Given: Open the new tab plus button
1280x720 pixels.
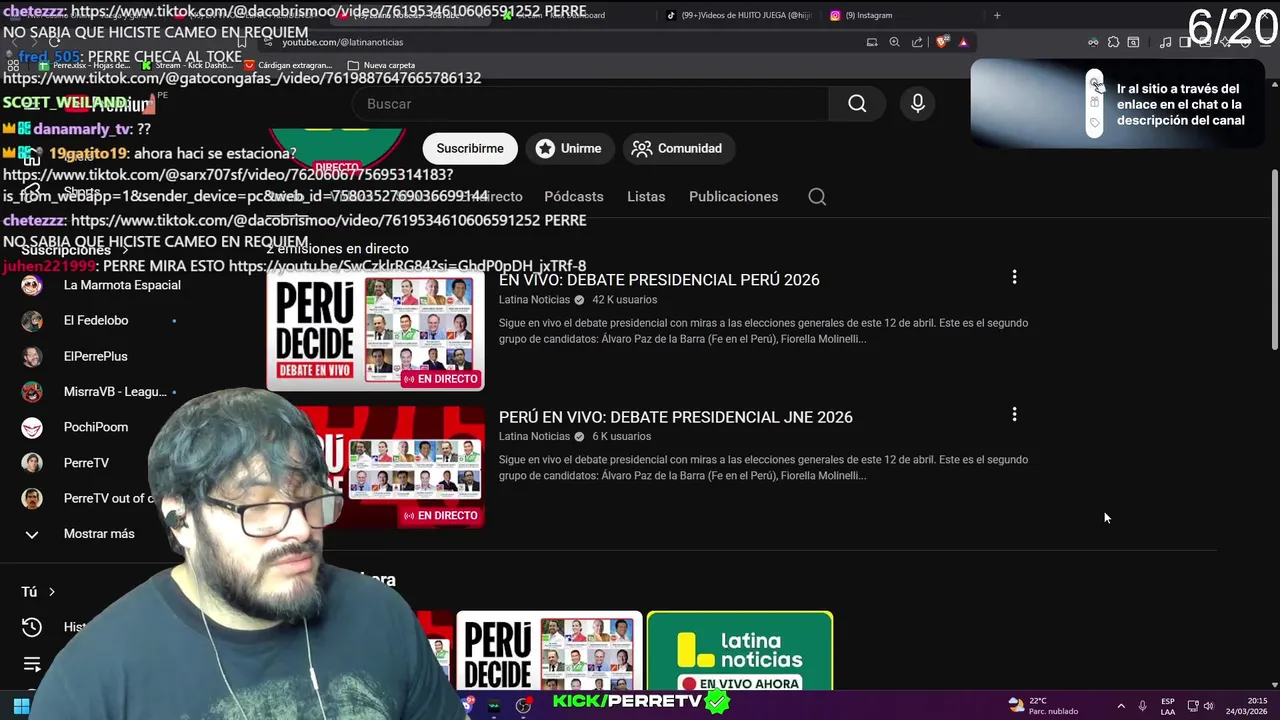Looking at the screenshot, I should 997,15.
